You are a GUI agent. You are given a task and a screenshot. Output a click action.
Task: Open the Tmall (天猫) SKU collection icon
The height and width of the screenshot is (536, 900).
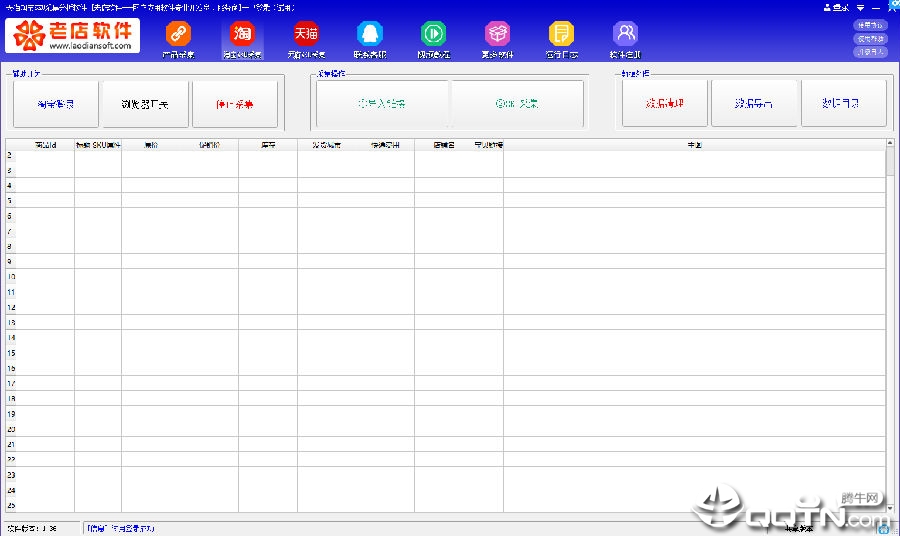pos(306,34)
